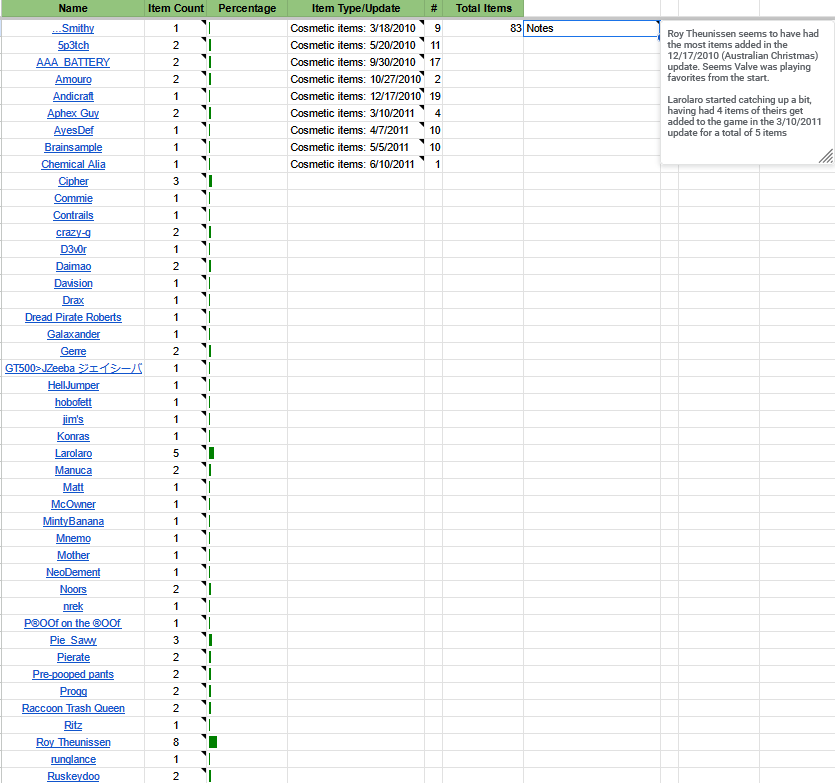Open the Mnemo link
This screenshot has height=783, width=835.
[x=73, y=539]
